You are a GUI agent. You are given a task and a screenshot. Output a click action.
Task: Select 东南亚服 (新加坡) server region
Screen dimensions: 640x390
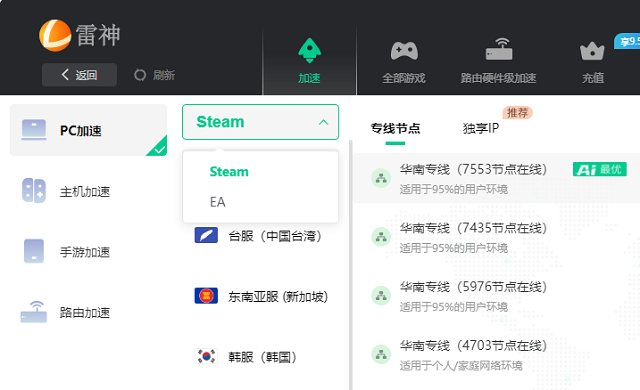(261, 296)
